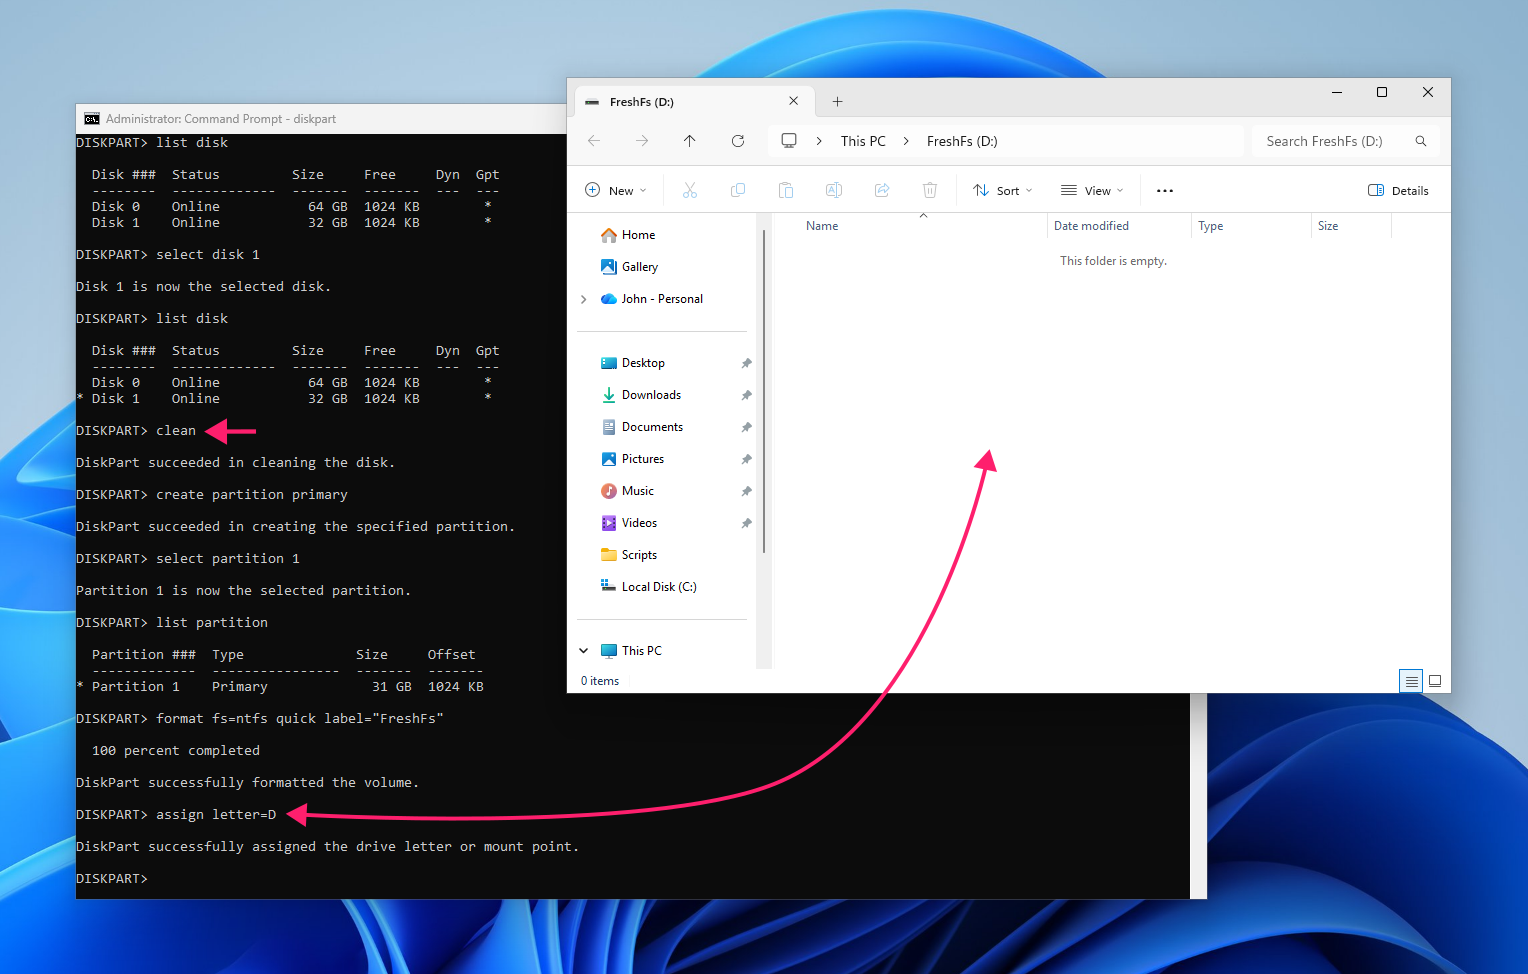Click the Rename icon in toolbar
Image resolution: width=1528 pixels, height=974 pixels.
(x=834, y=190)
